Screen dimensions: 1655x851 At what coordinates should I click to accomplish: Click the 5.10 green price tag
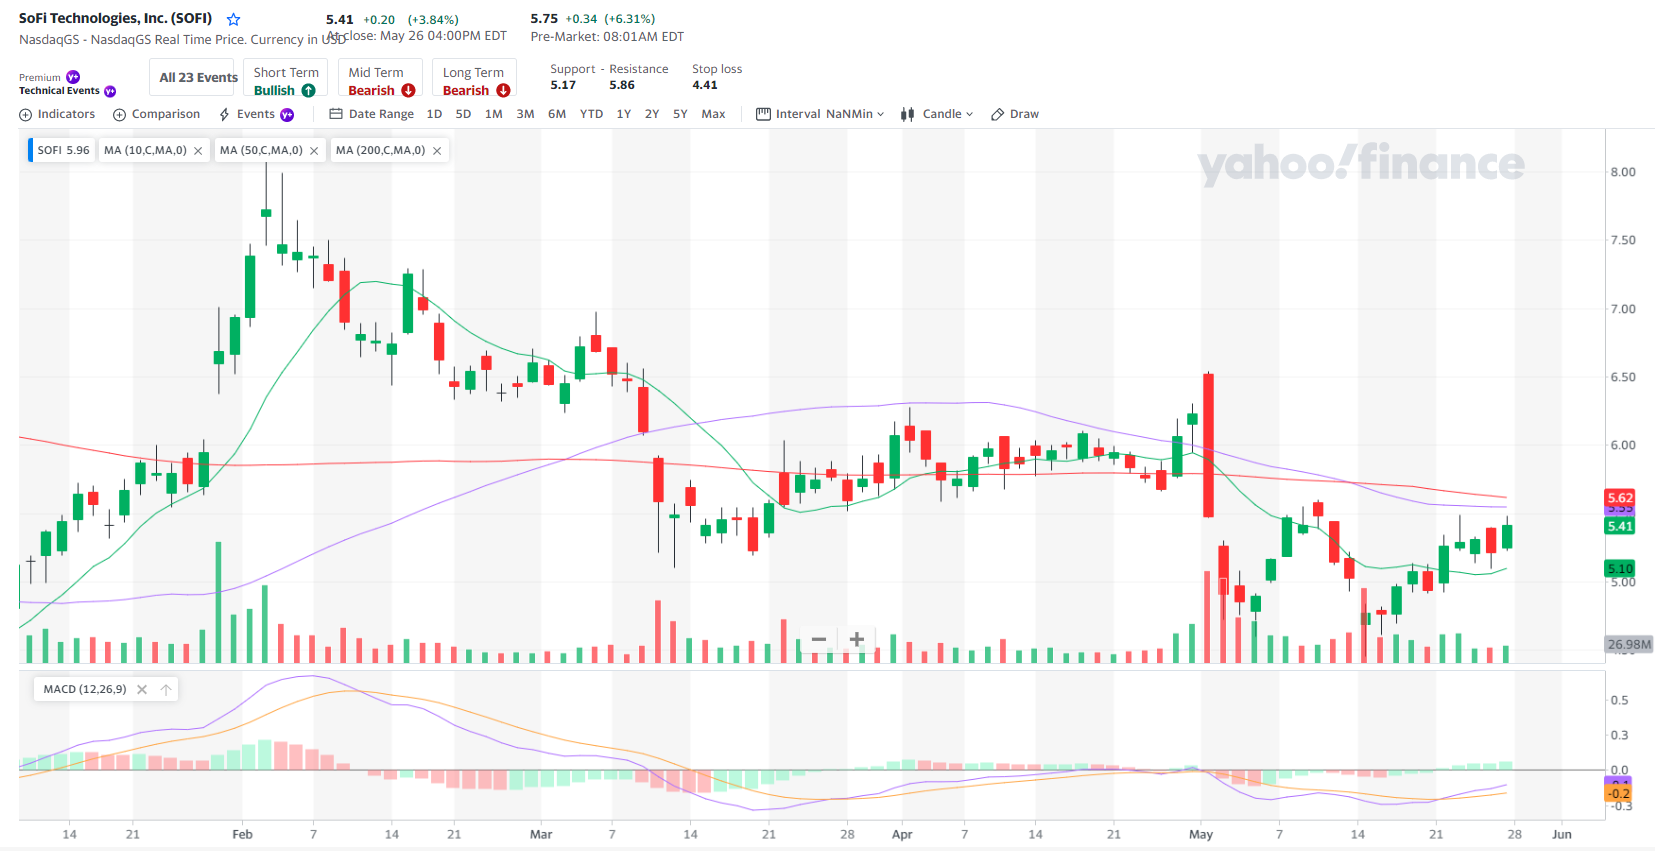pos(1620,568)
